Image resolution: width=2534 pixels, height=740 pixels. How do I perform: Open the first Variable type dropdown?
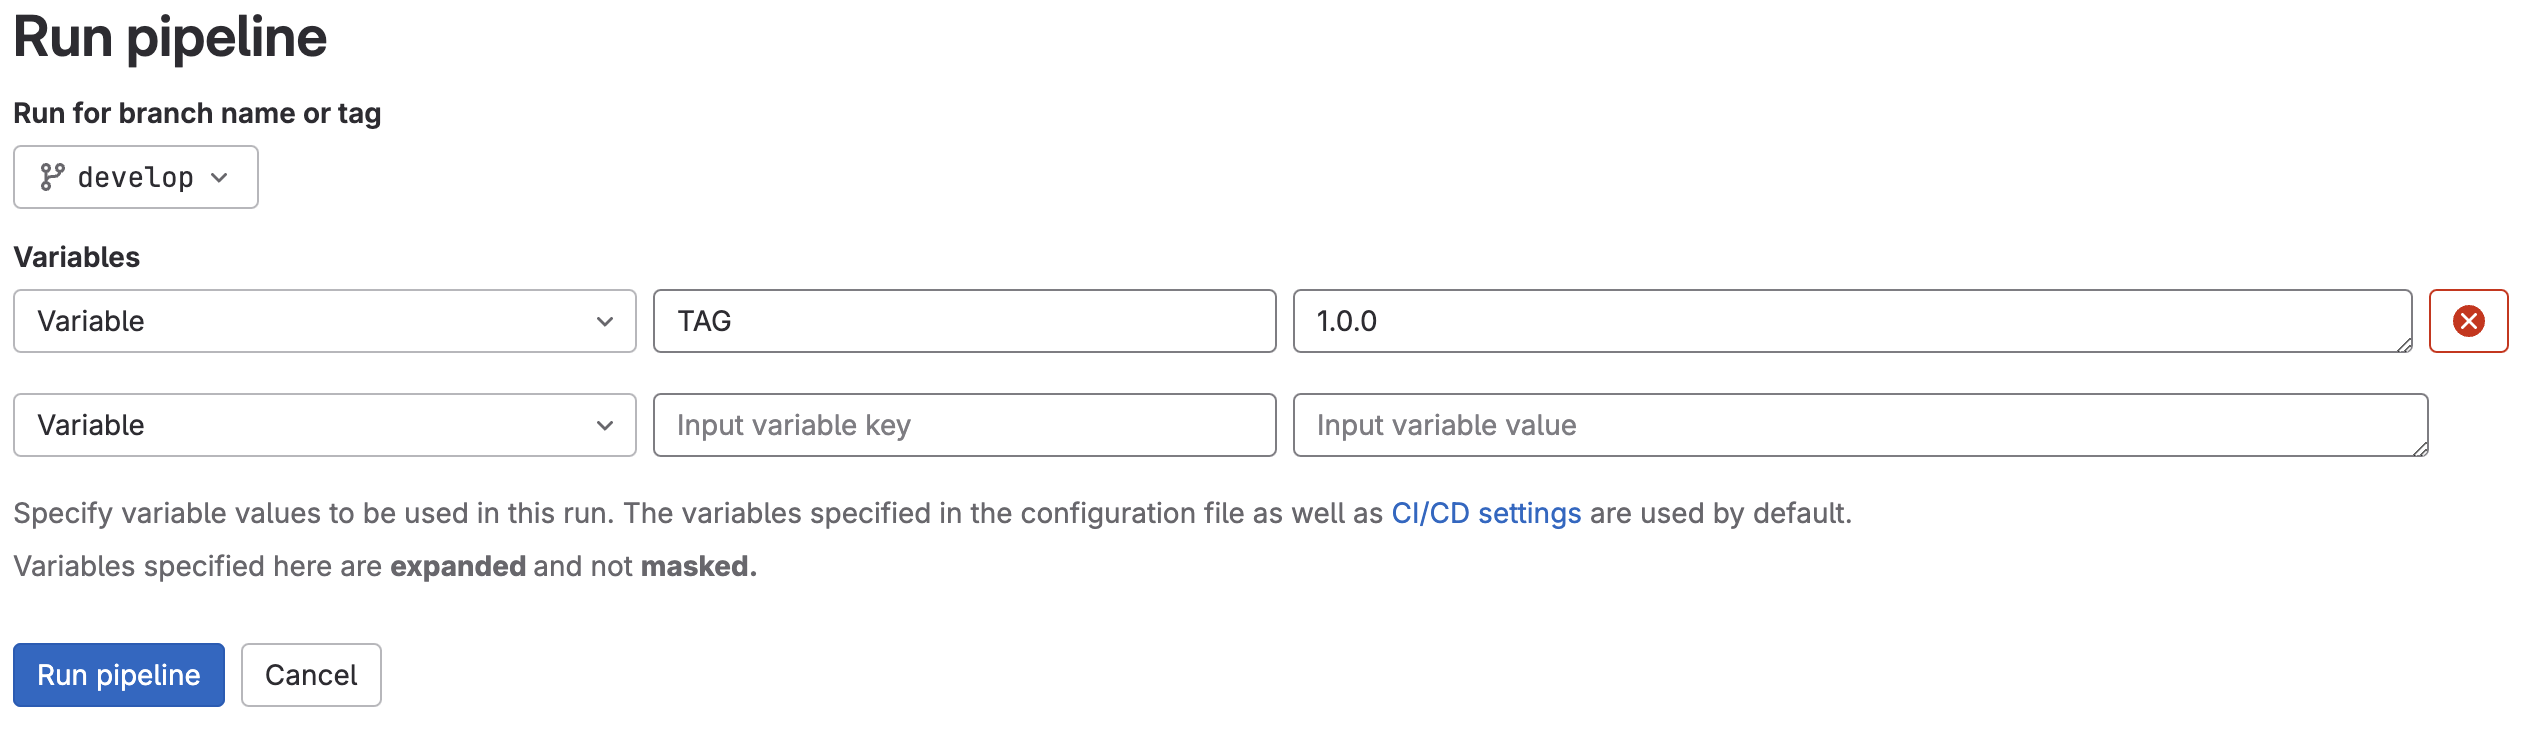pos(325,321)
